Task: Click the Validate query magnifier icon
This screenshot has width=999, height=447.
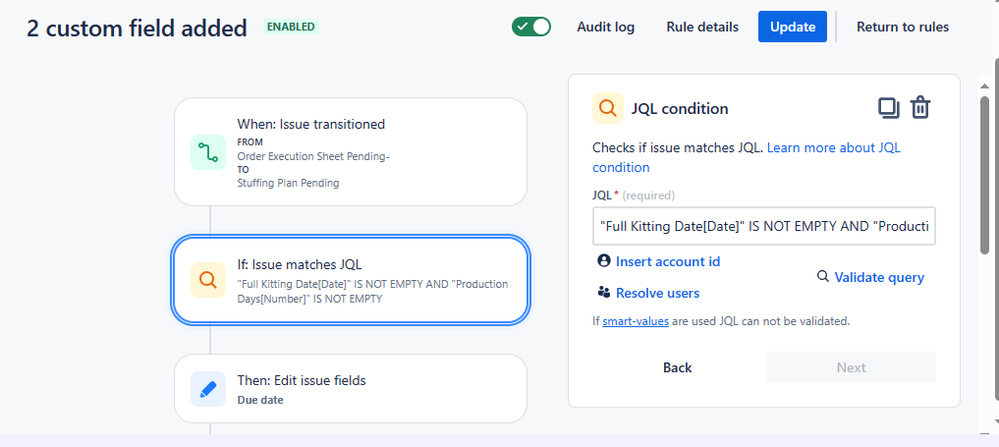Action: [x=823, y=276]
